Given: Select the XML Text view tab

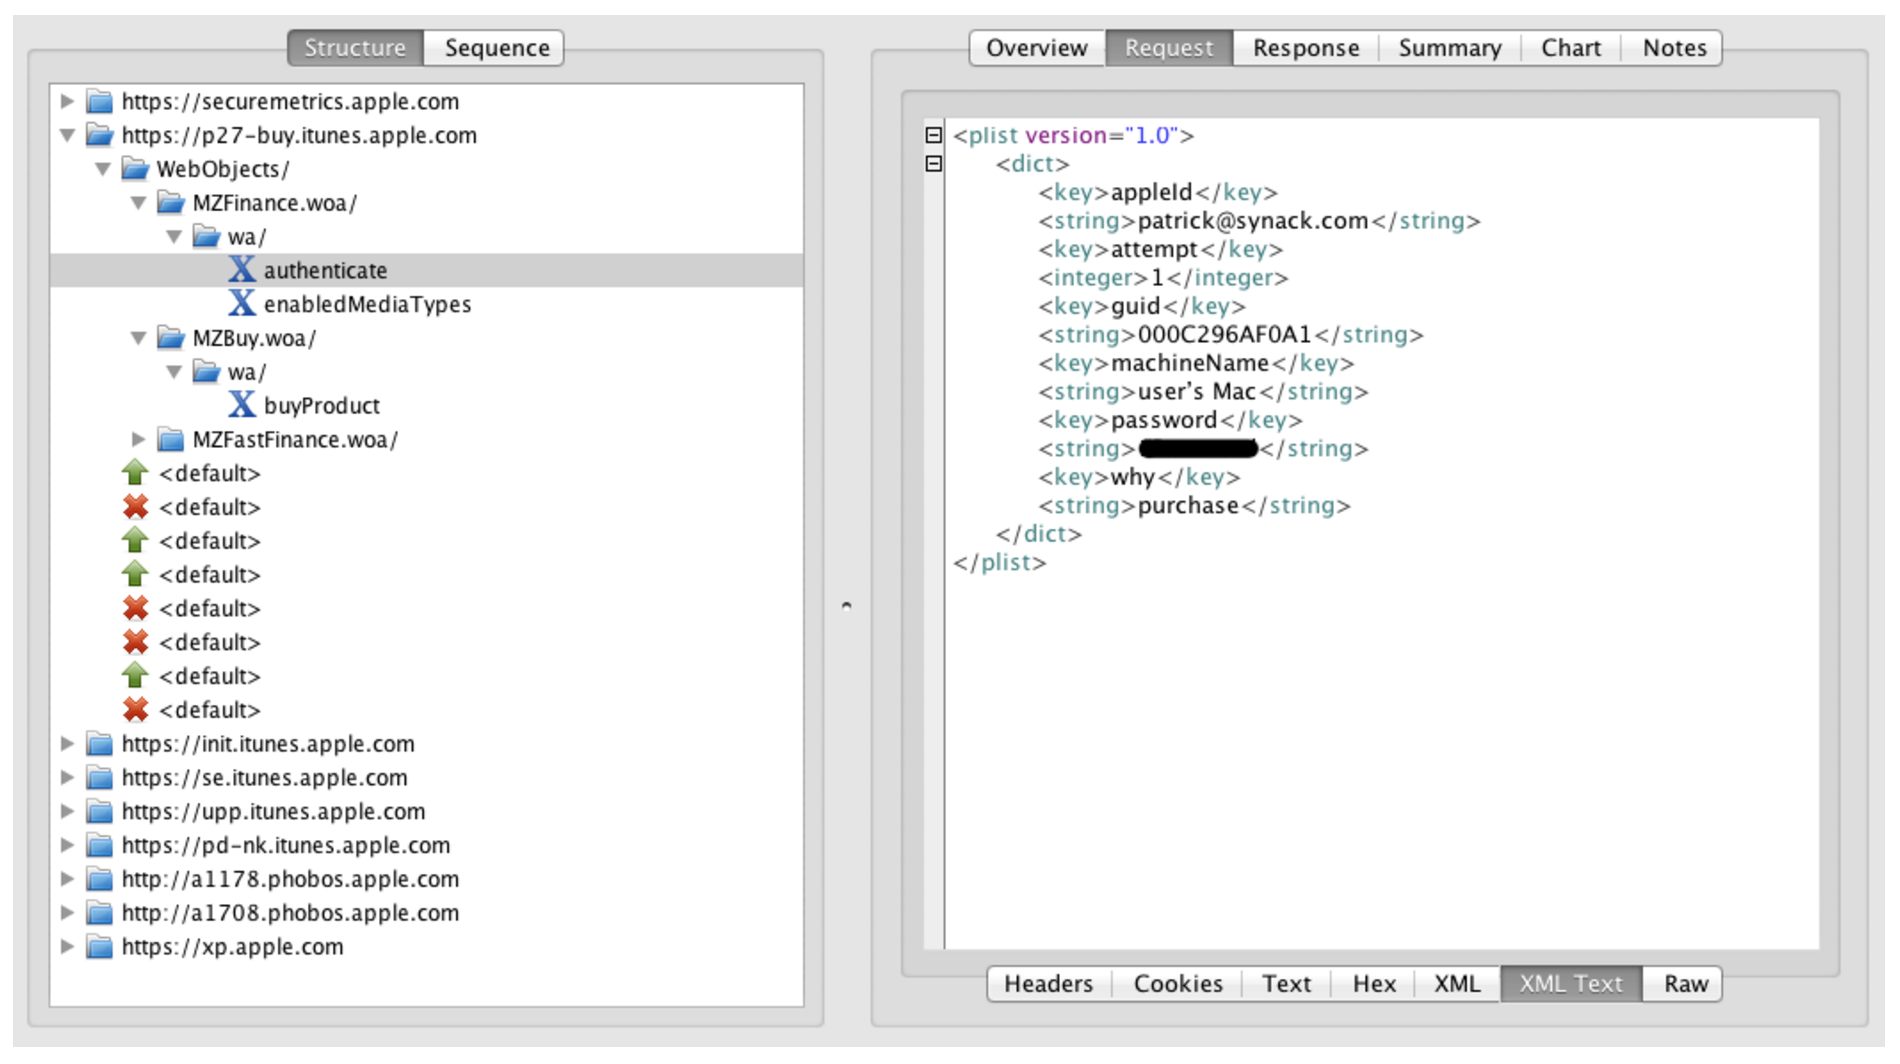Looking at the screenshot, I should pos(1571,984).
